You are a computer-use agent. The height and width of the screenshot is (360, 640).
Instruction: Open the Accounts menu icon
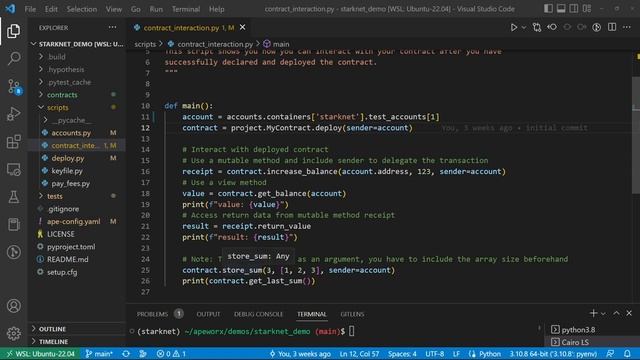[13, 306]
